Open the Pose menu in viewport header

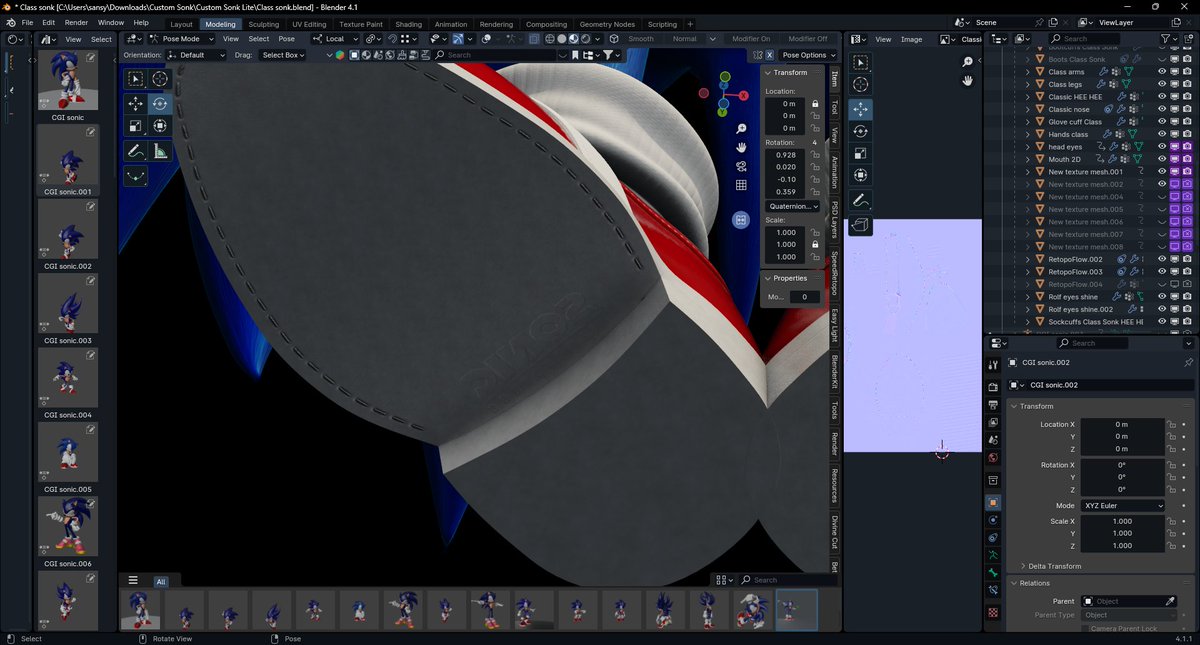point(286,39)
